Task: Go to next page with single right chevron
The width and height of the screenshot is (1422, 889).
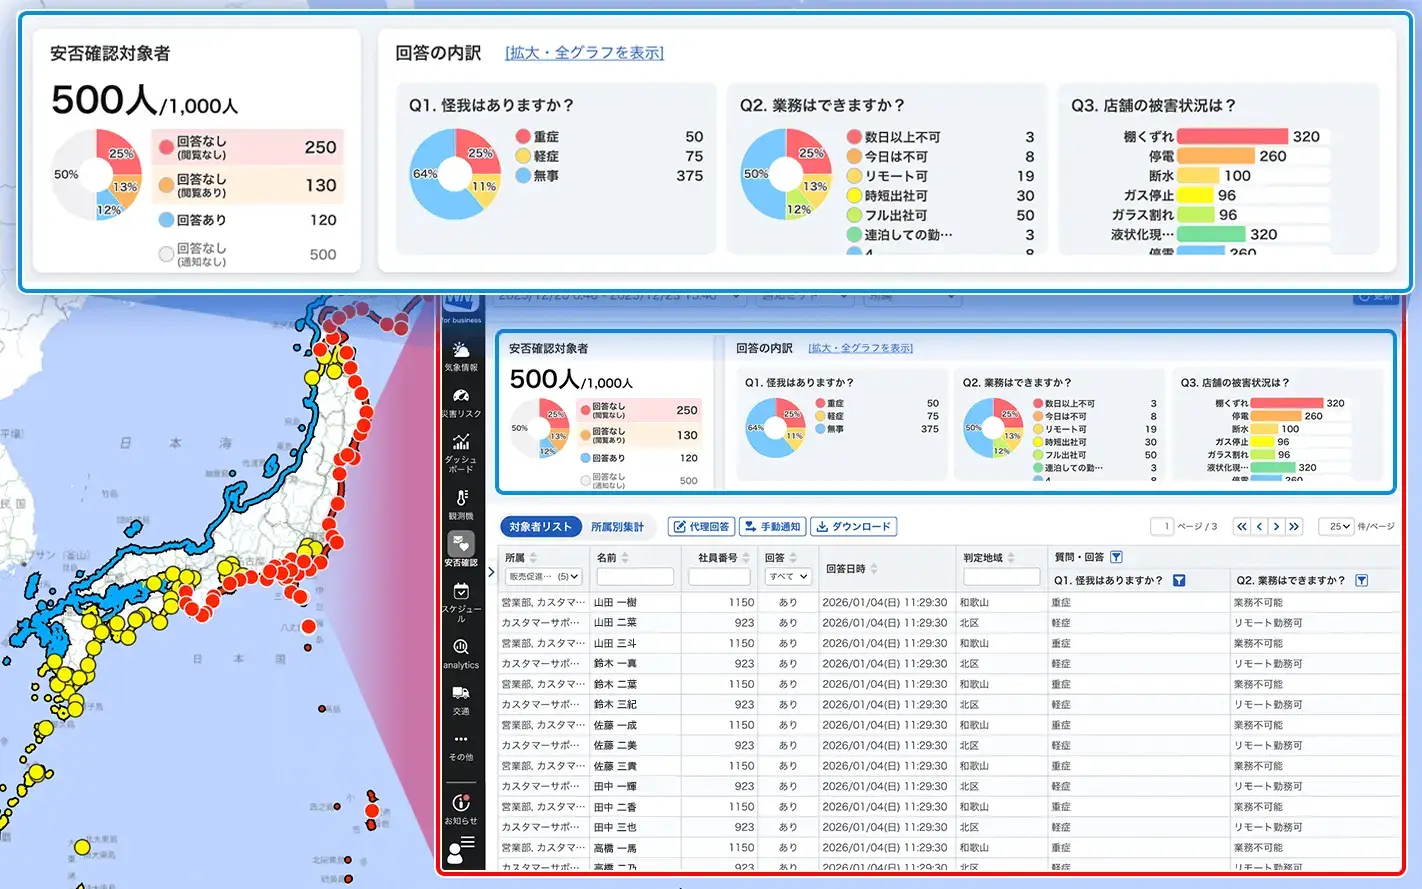Action: point(1276,527)
